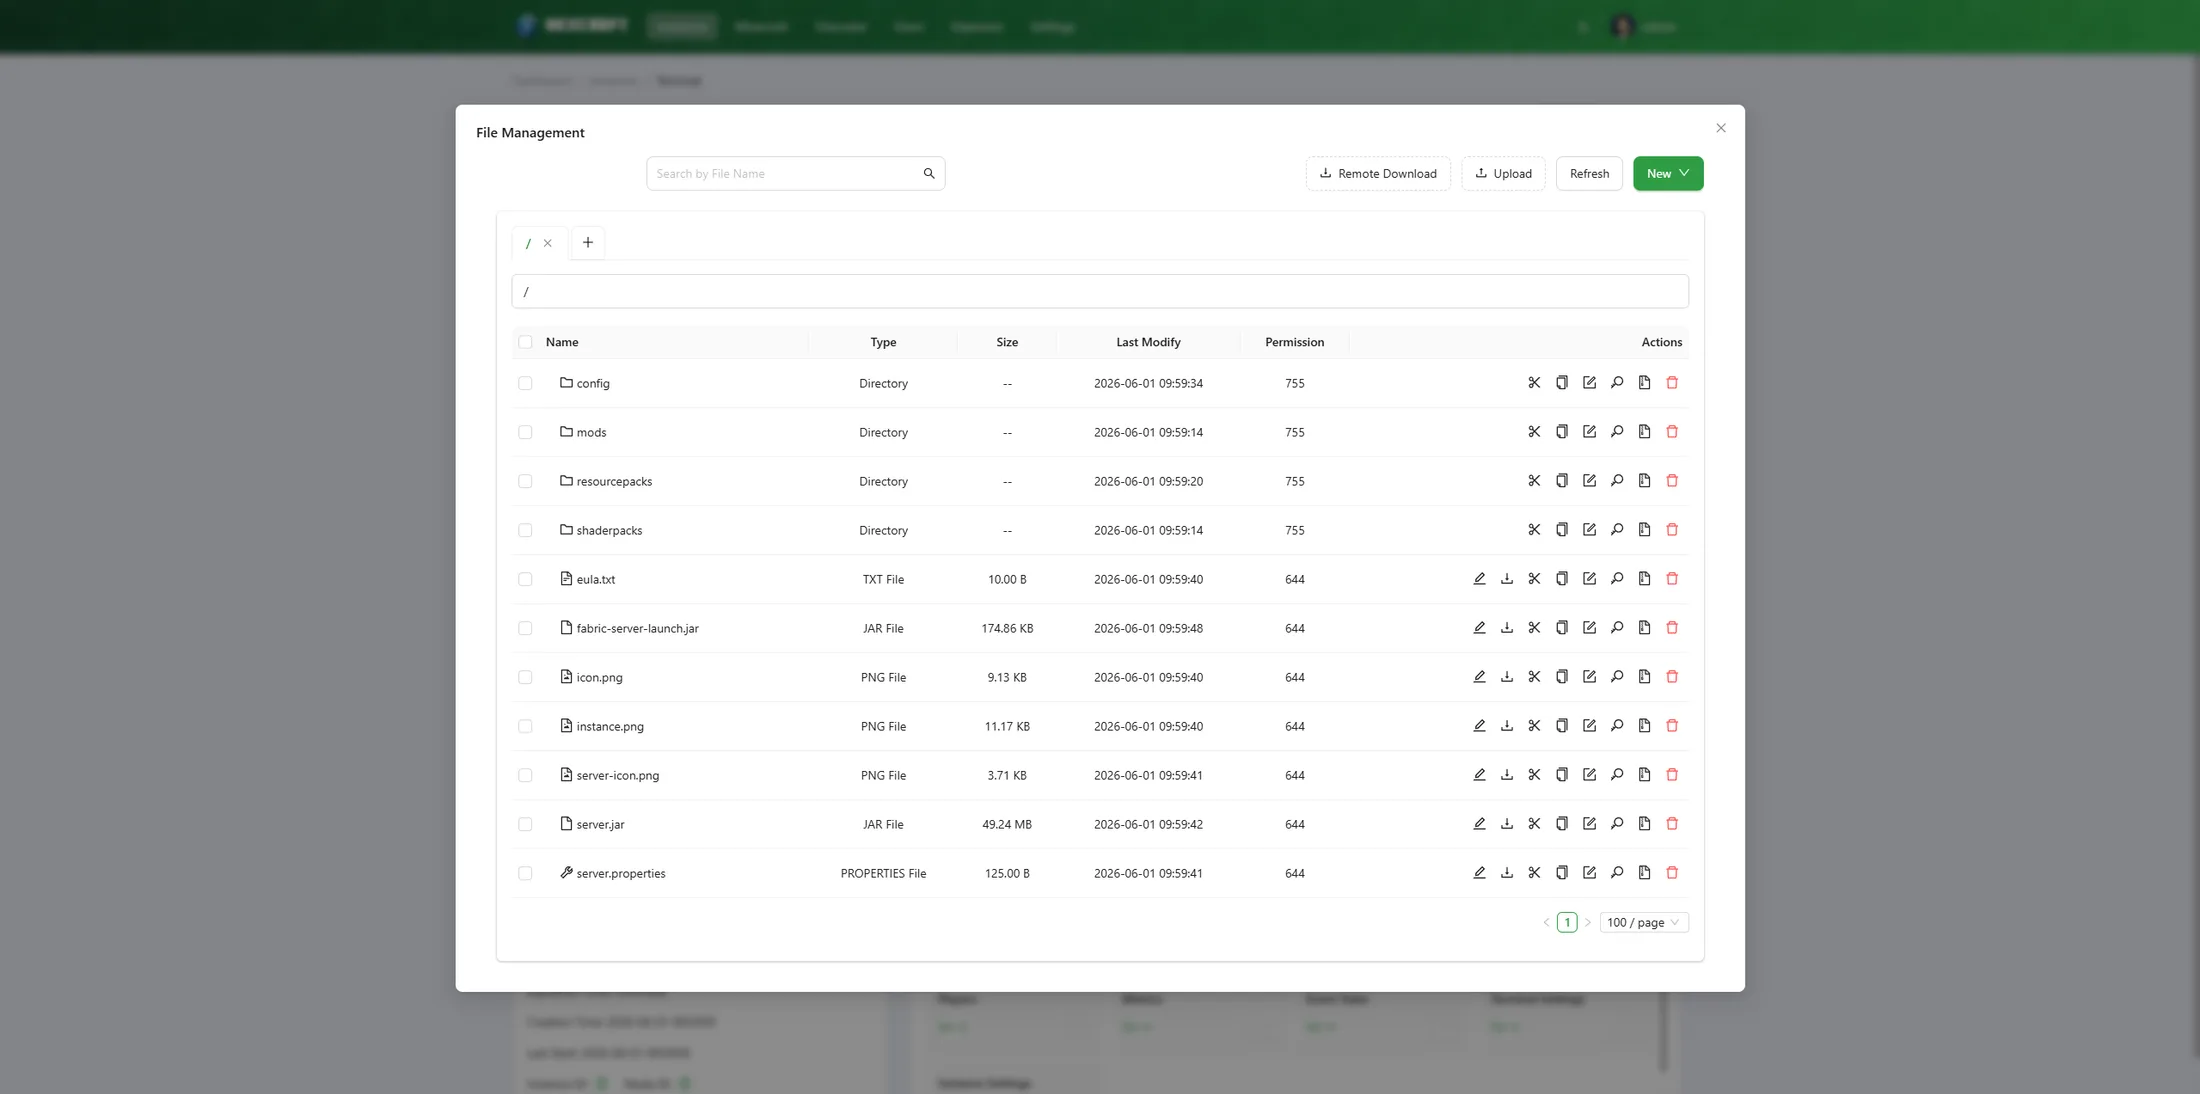The height and width of the screenshot is (1094, 2200).
Task: Copy the mods directory
Action: point(1562,432)
